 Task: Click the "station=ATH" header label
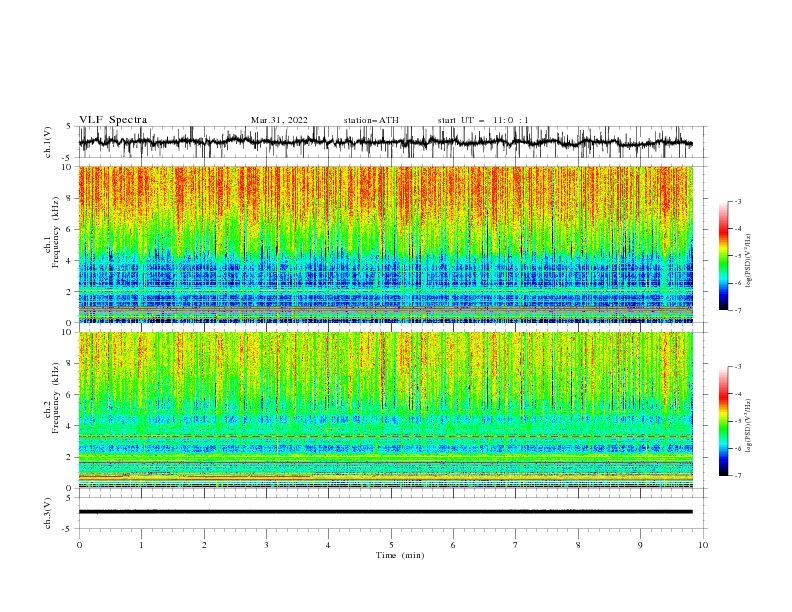pos(371,120)
